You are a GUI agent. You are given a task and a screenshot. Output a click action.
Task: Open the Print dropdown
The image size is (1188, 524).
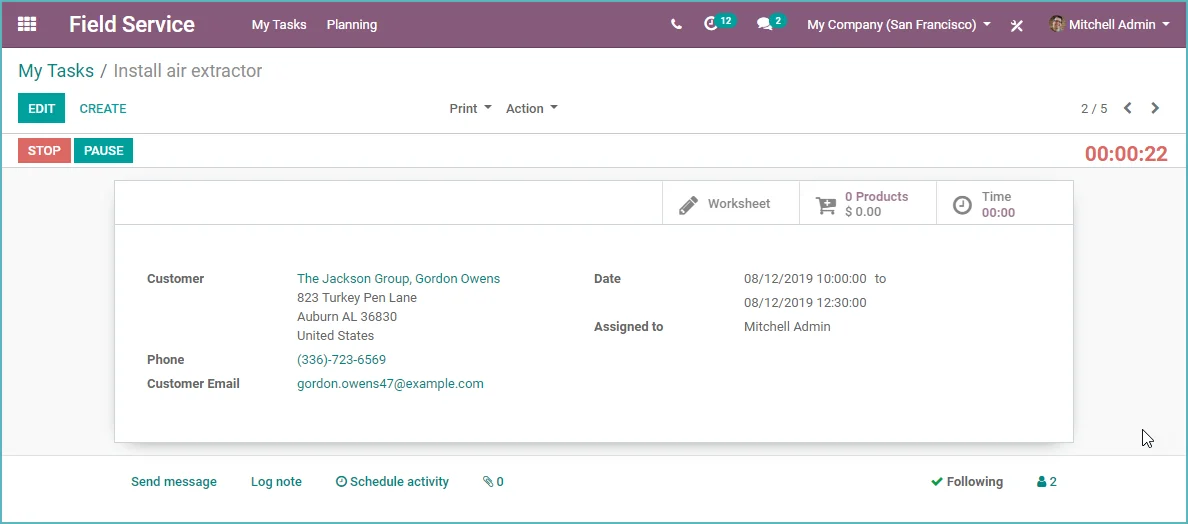pyautogui.click(x=471, y=108)
